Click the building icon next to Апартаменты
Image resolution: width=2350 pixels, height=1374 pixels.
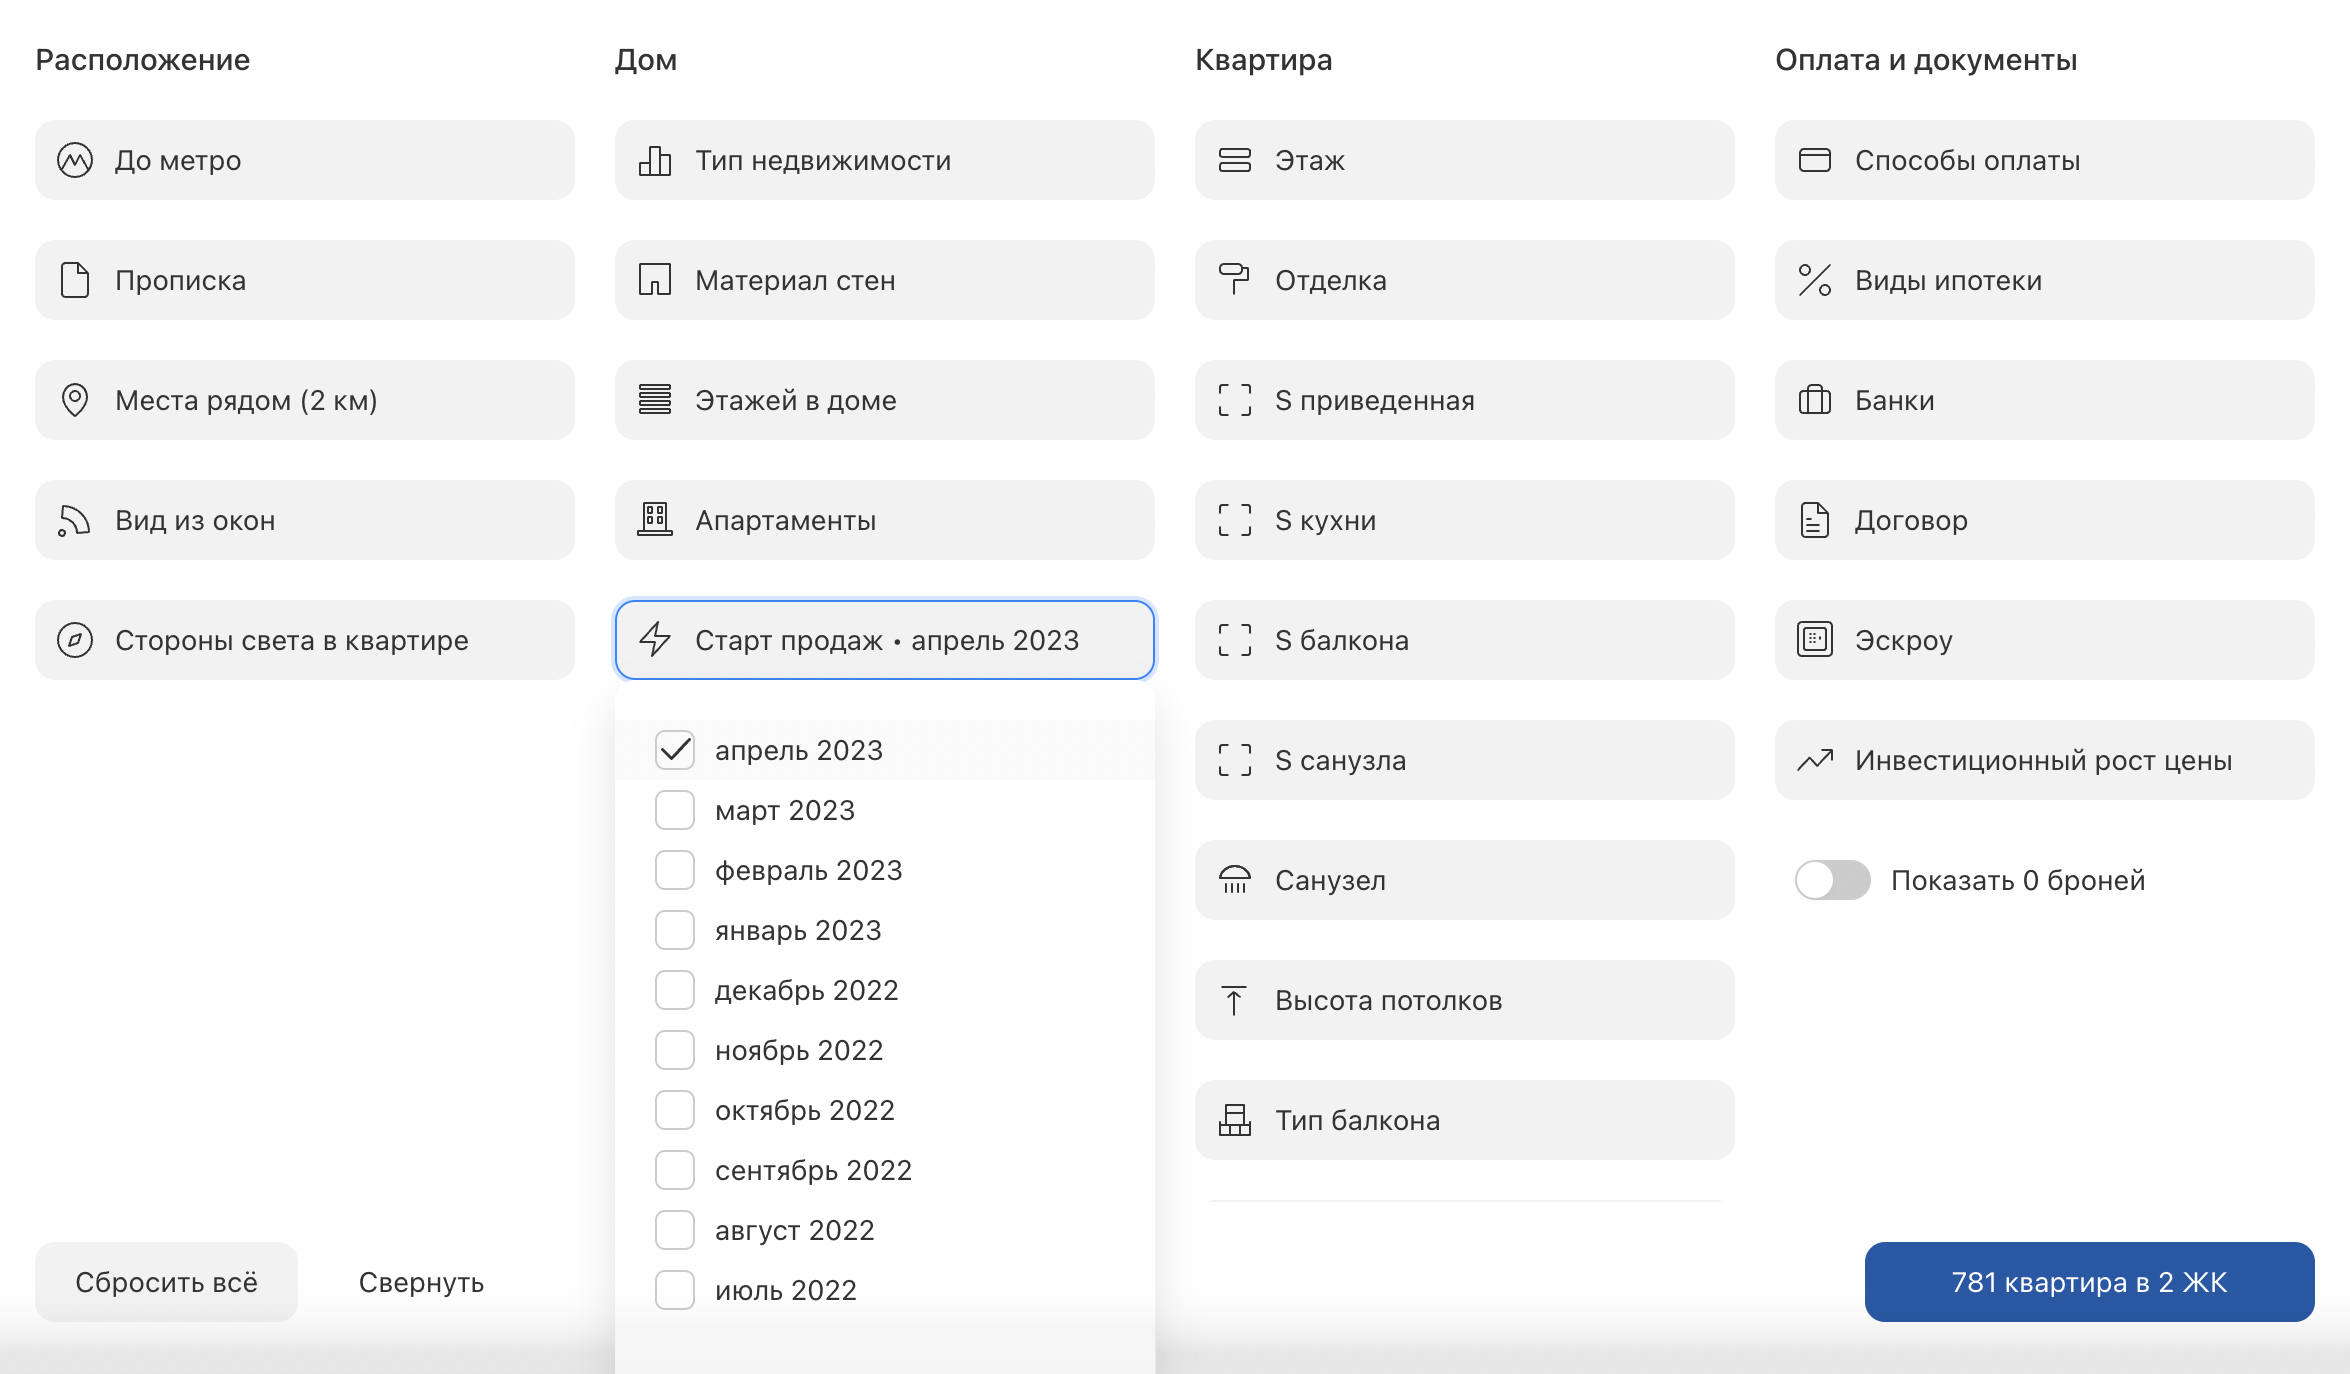pos(655,520)
